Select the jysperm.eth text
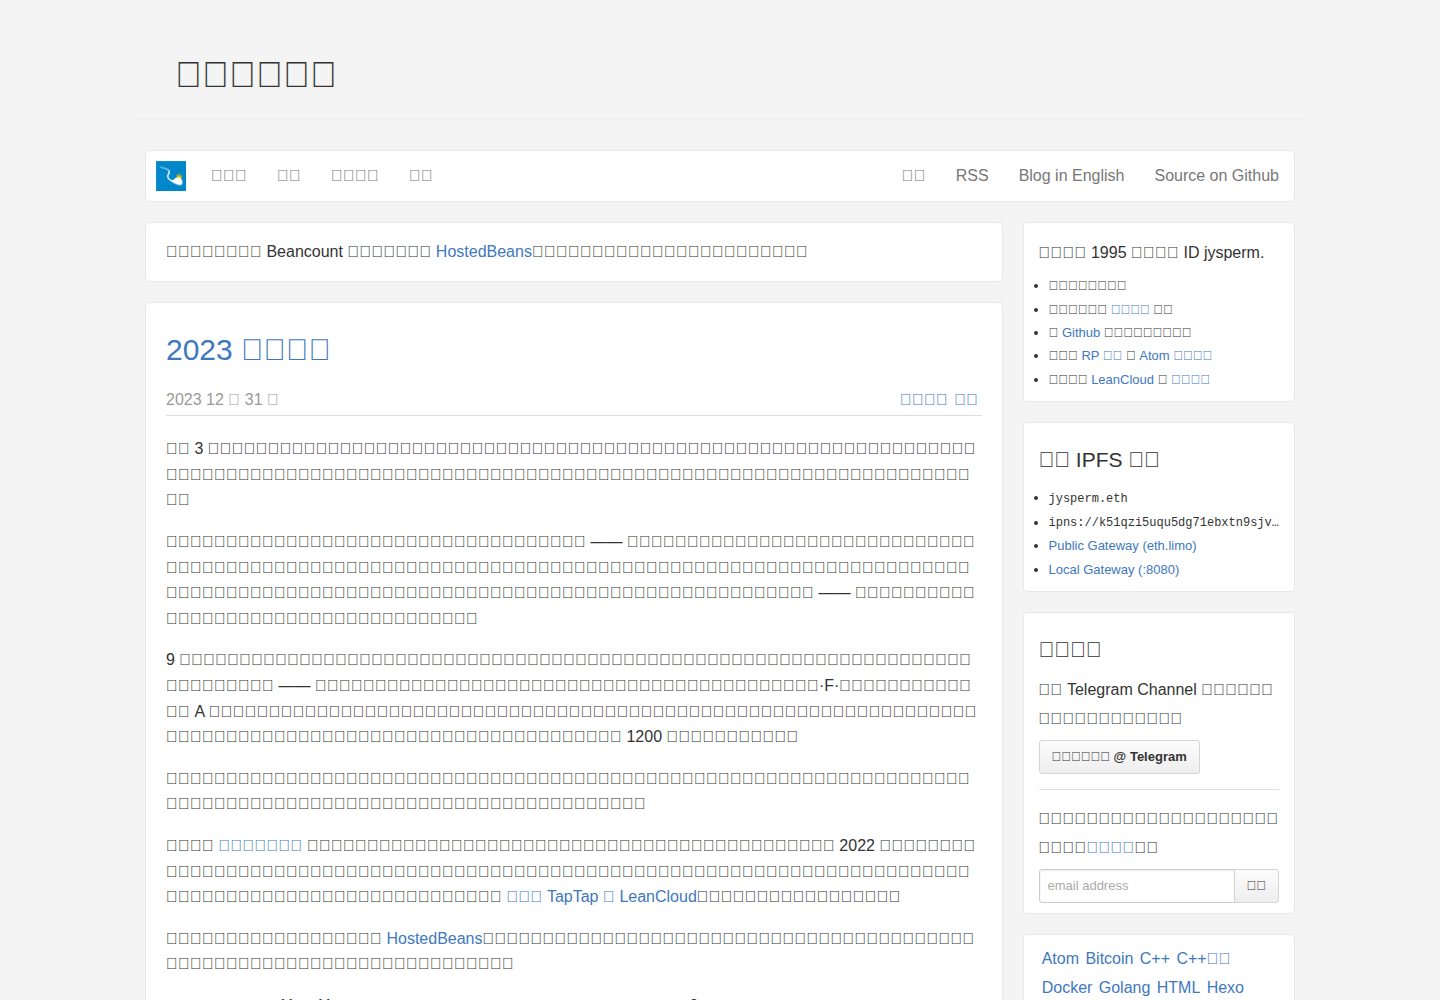 [x=1088, y=498]
